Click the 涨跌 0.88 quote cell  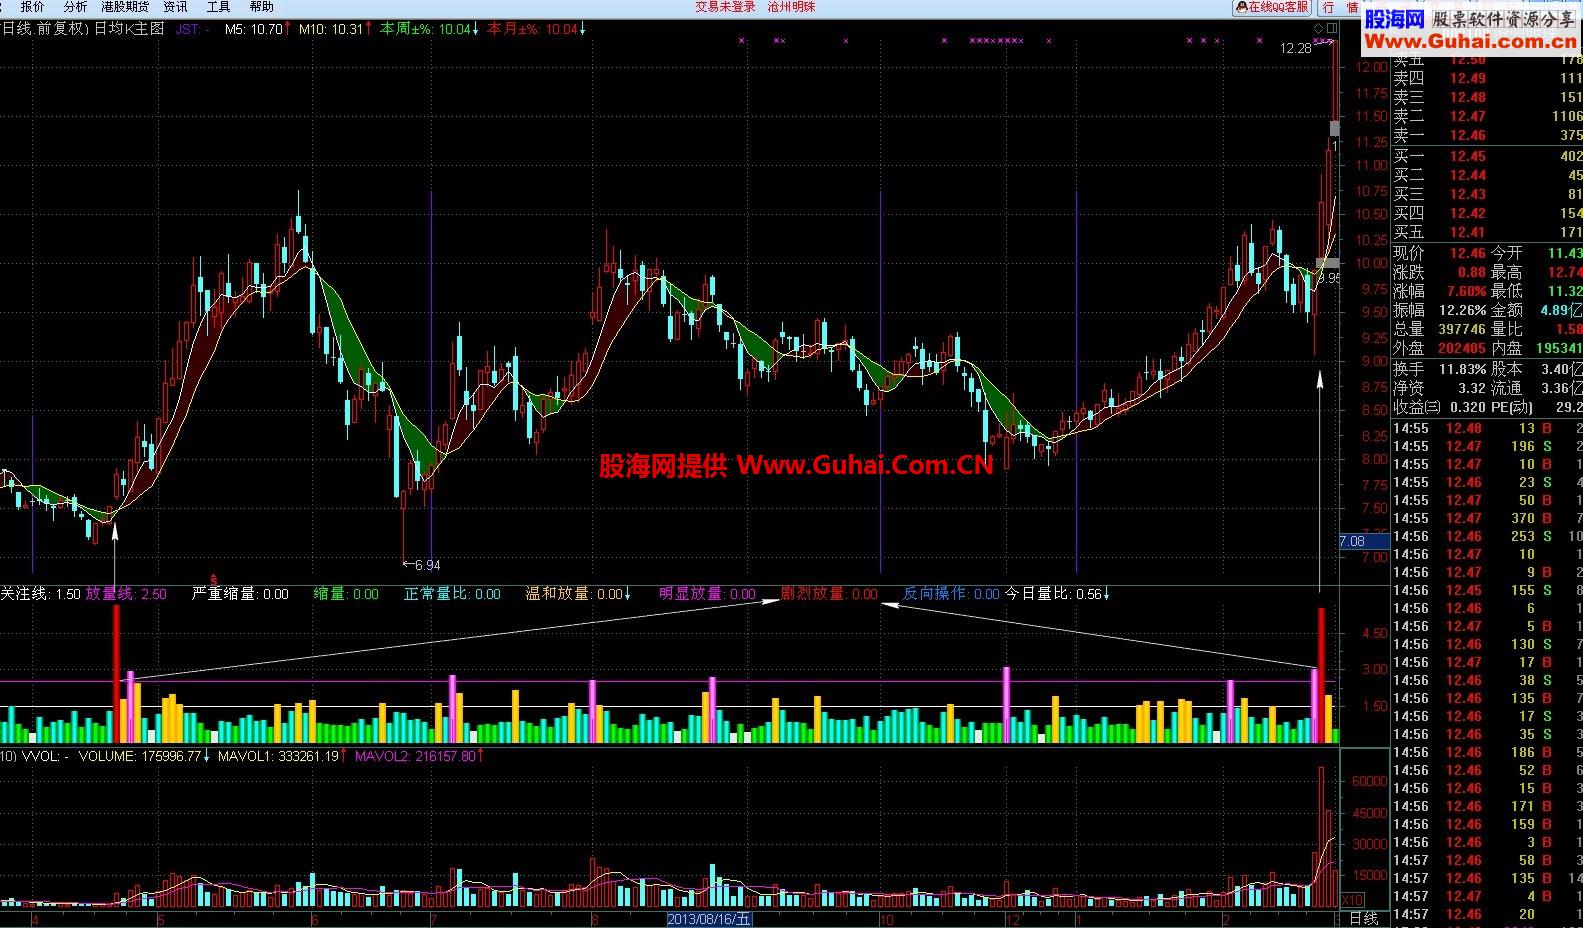coord(1439,273)
